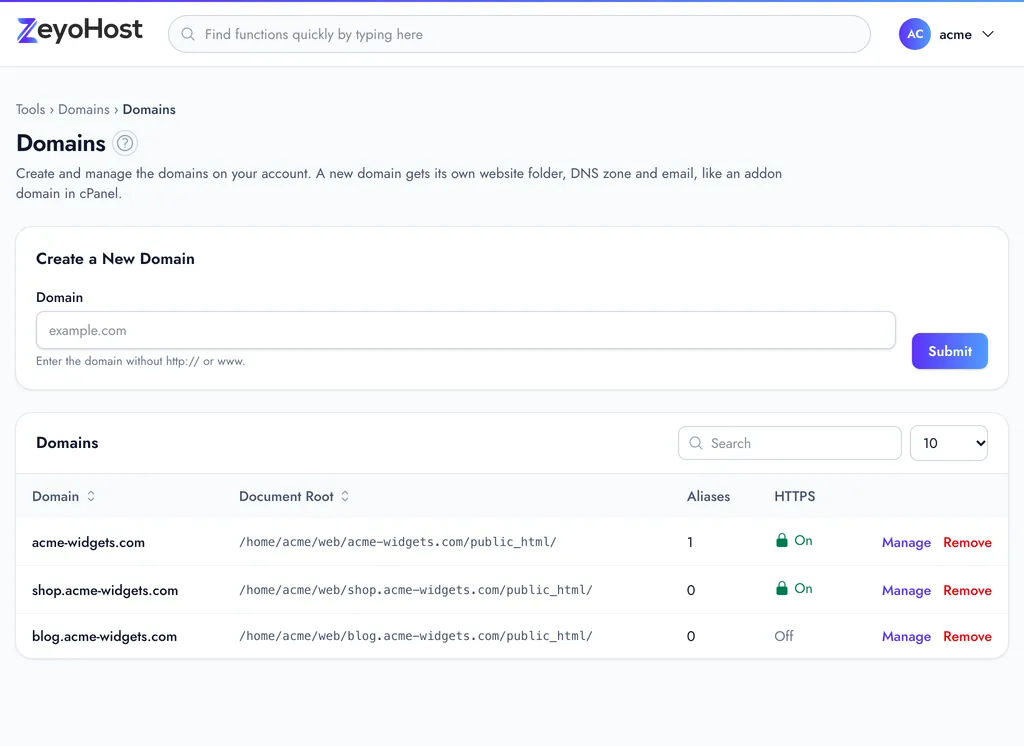
Task: Click the green lock icon for shop.acme-widgets.com
Action: coord(781,588)
